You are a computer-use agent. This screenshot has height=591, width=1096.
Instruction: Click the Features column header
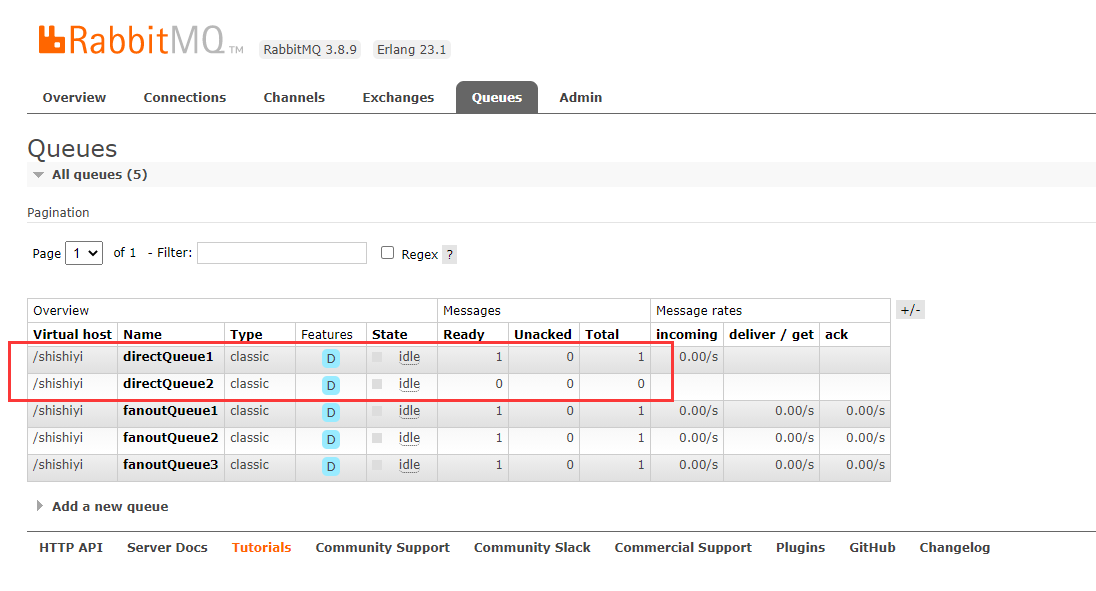pos(326,335)
